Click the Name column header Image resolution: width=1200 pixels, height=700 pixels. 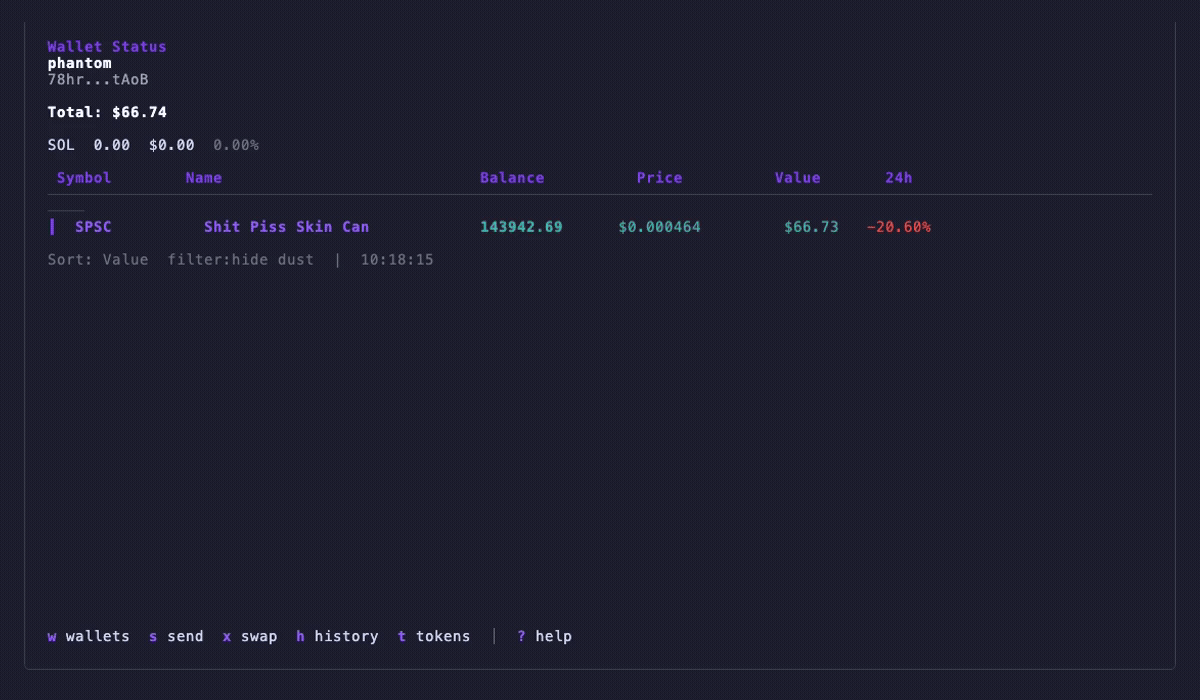pos(204,178)
